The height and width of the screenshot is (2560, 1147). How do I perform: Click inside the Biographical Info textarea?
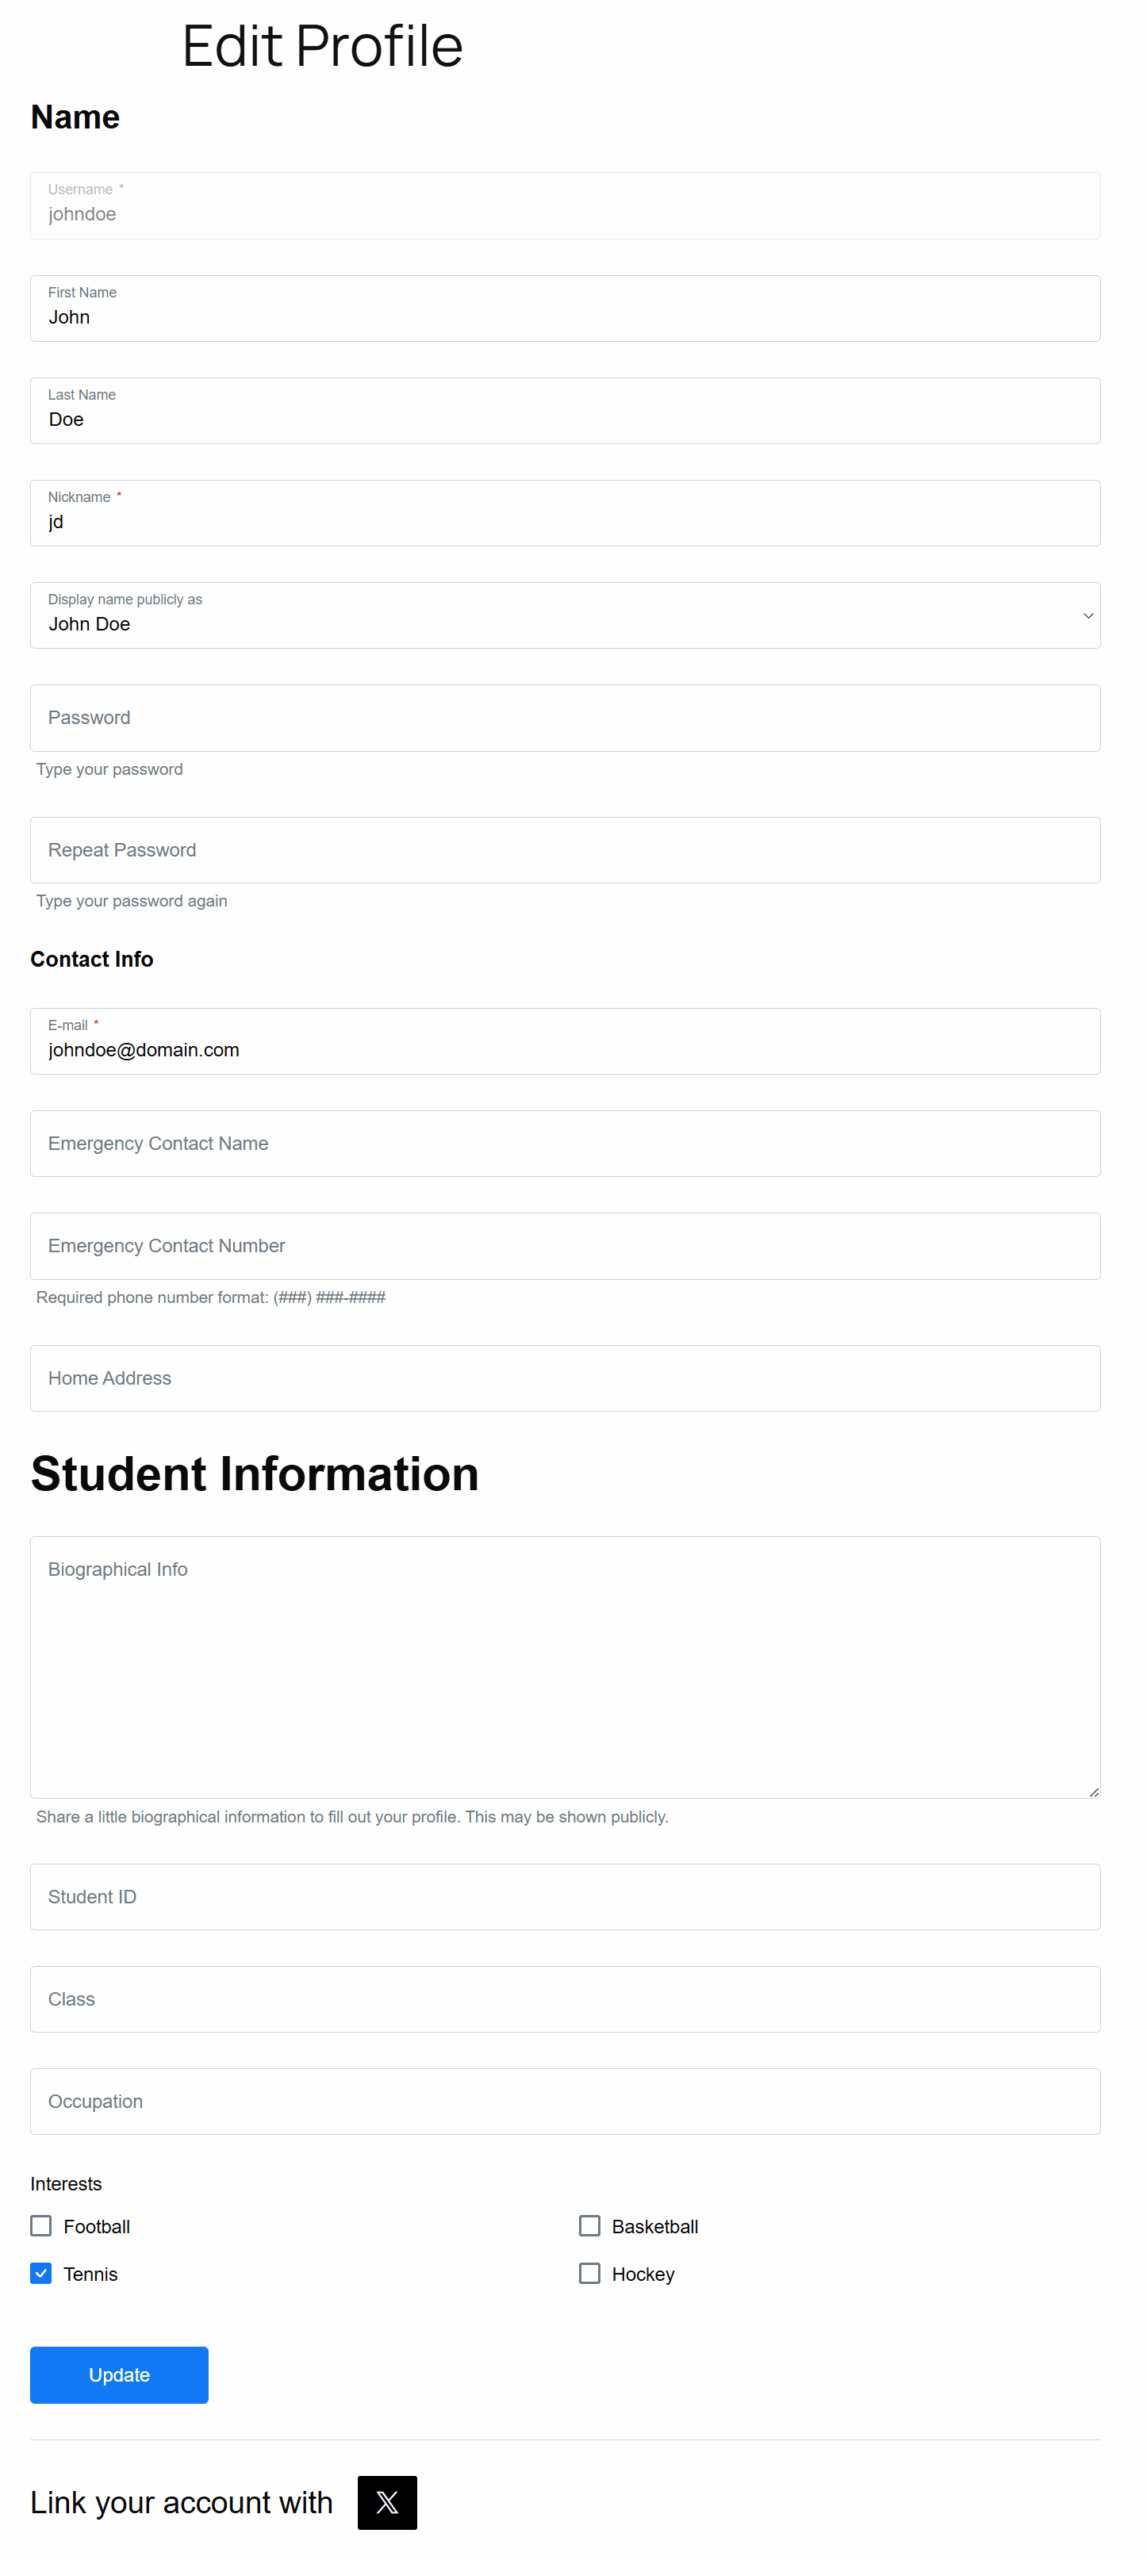pyautogui.click(x=565, y=1666)
